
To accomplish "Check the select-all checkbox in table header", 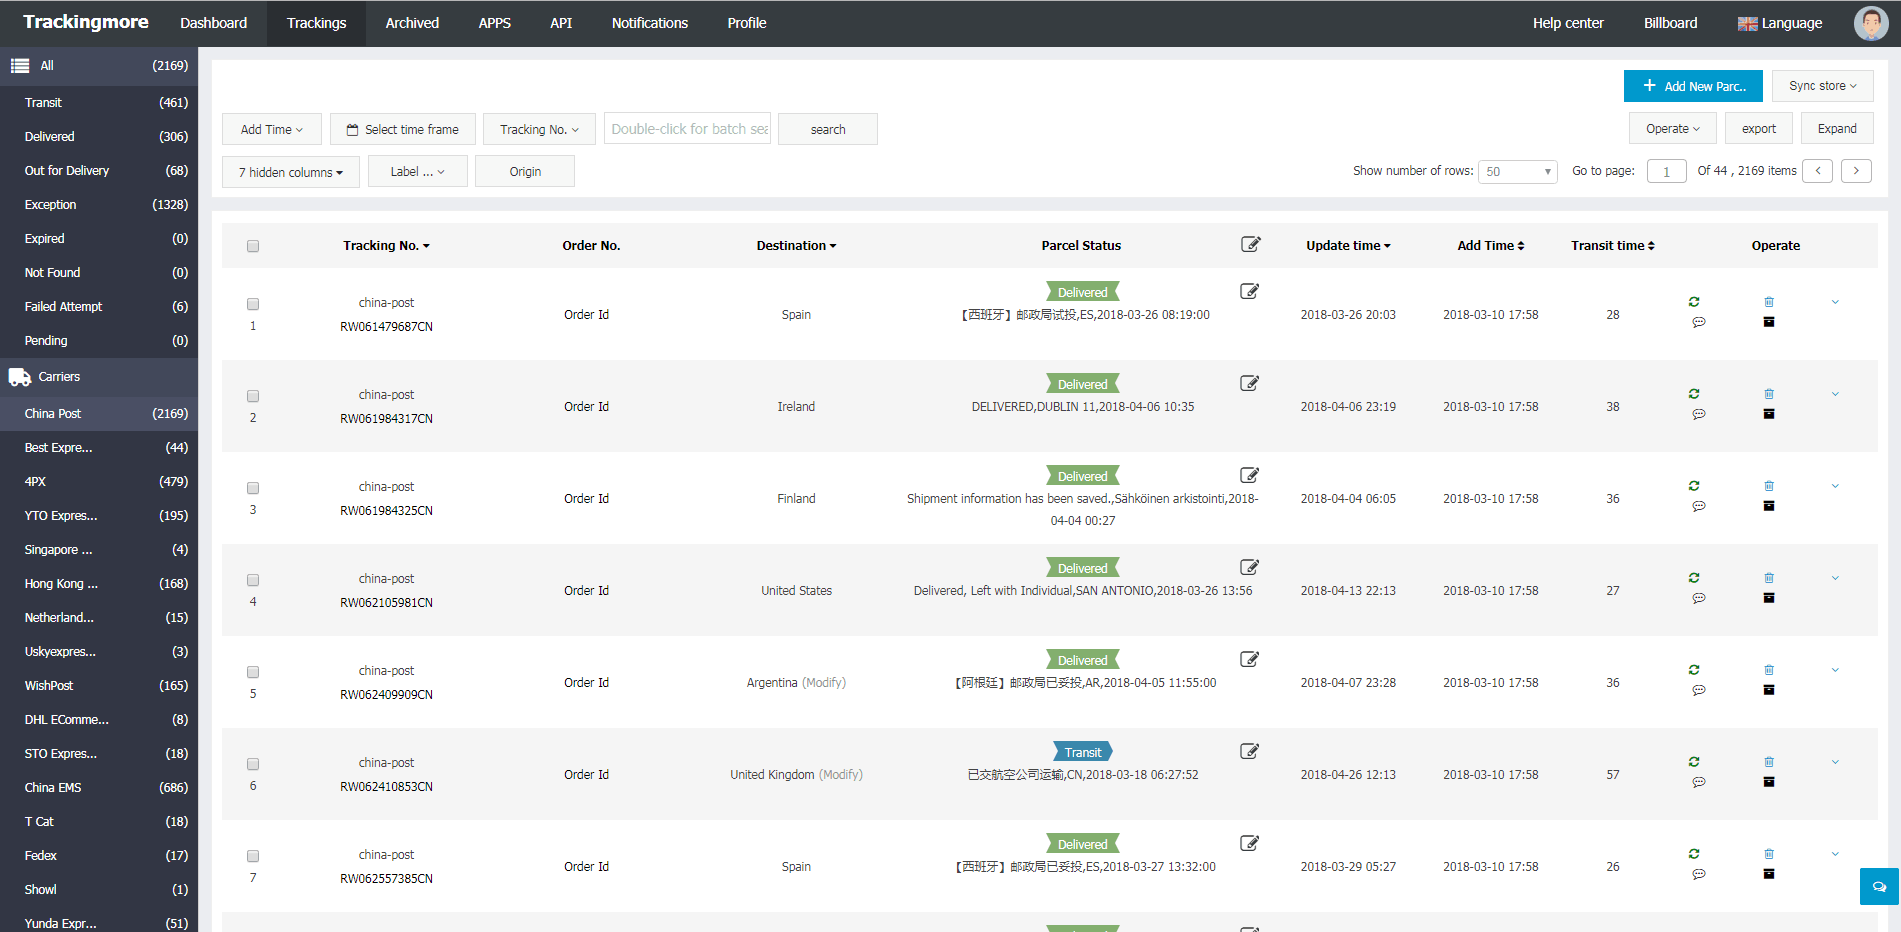I will coord(253,245).
